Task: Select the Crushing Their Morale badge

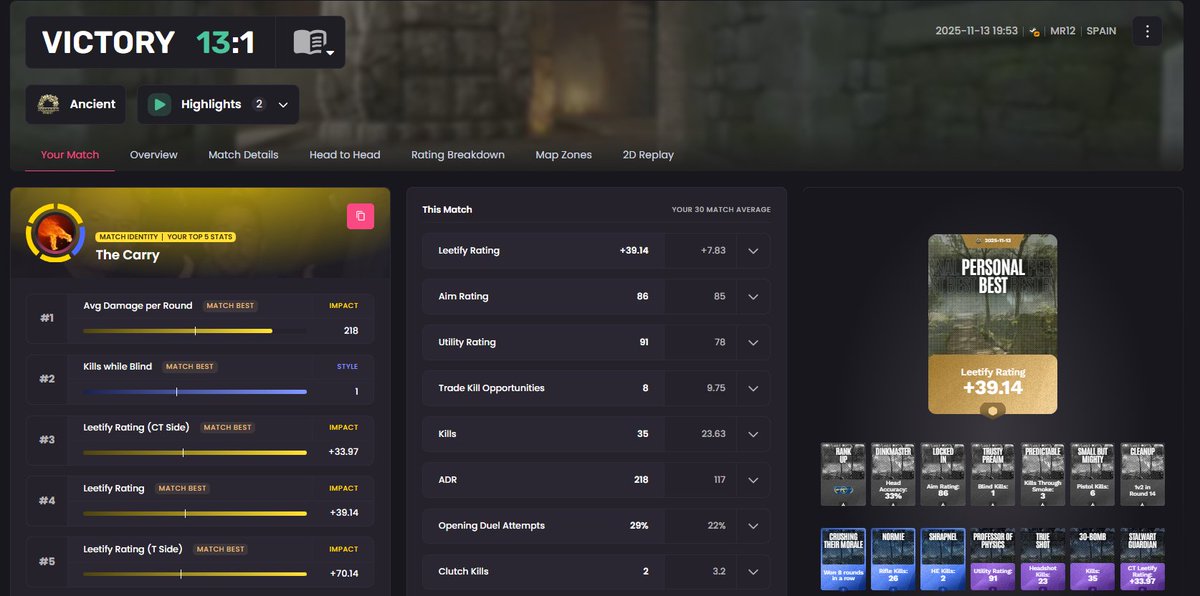Action: coord(842,559)
